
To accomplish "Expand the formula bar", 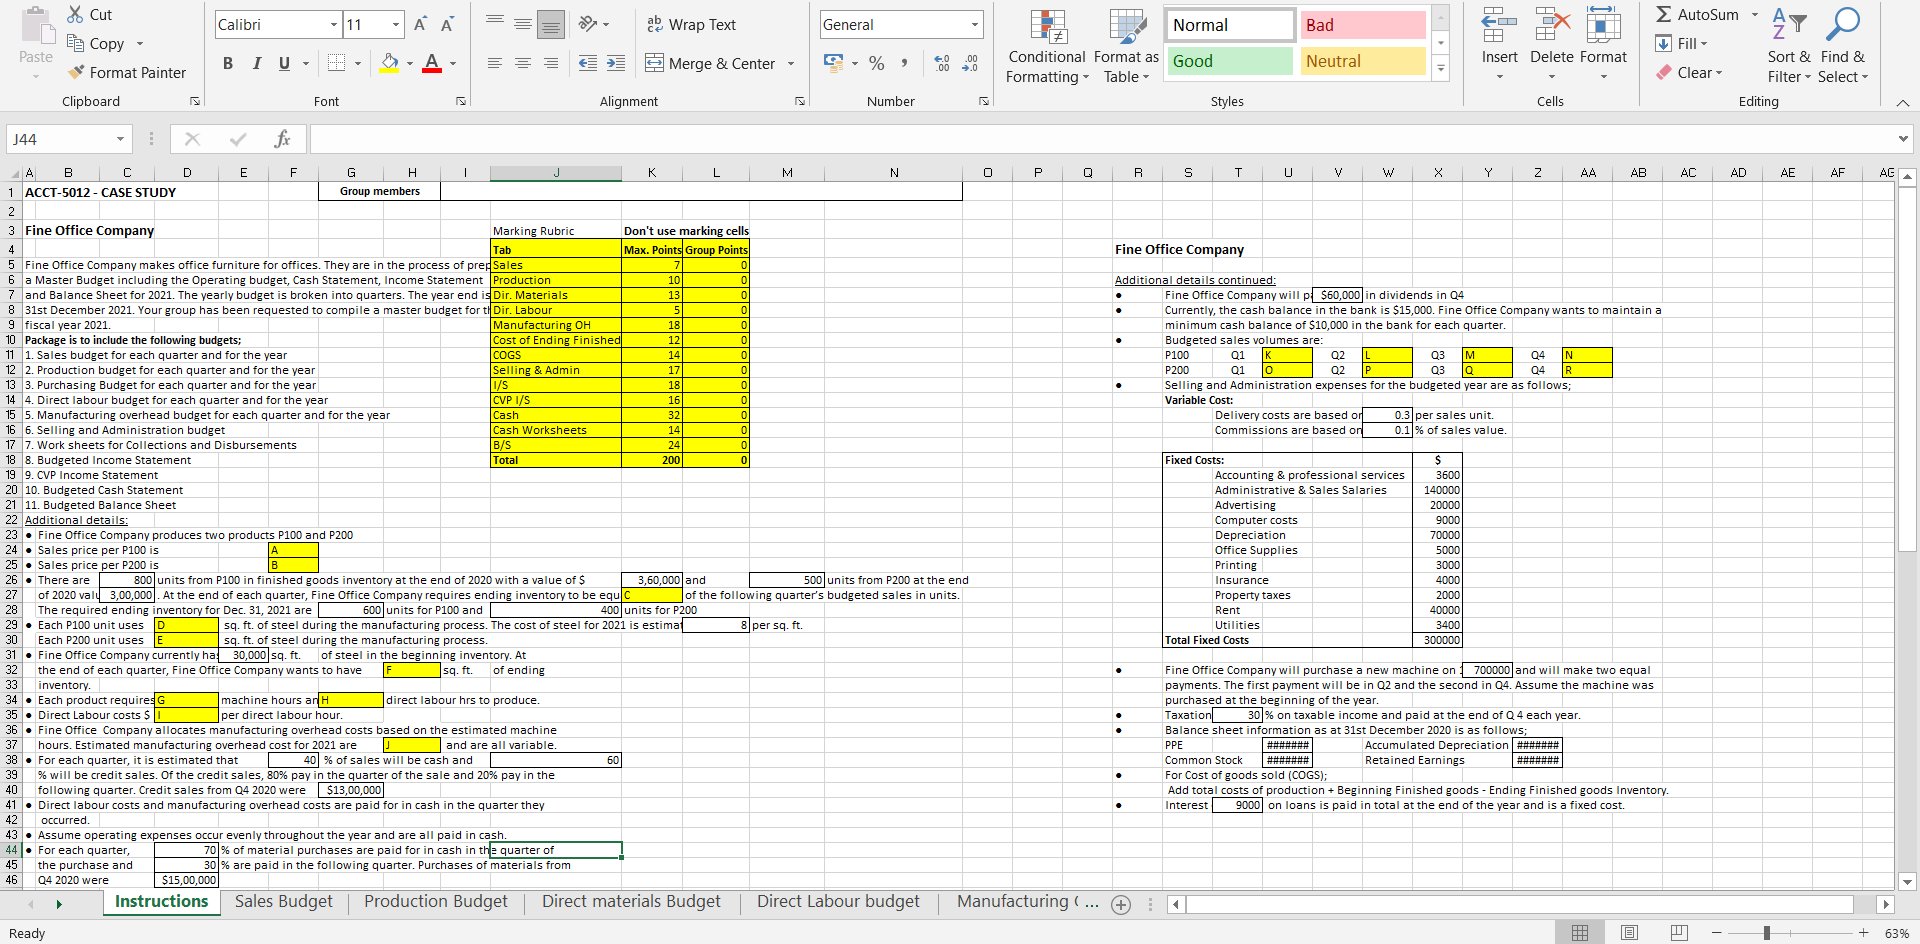I will [x=1903, y=139].
